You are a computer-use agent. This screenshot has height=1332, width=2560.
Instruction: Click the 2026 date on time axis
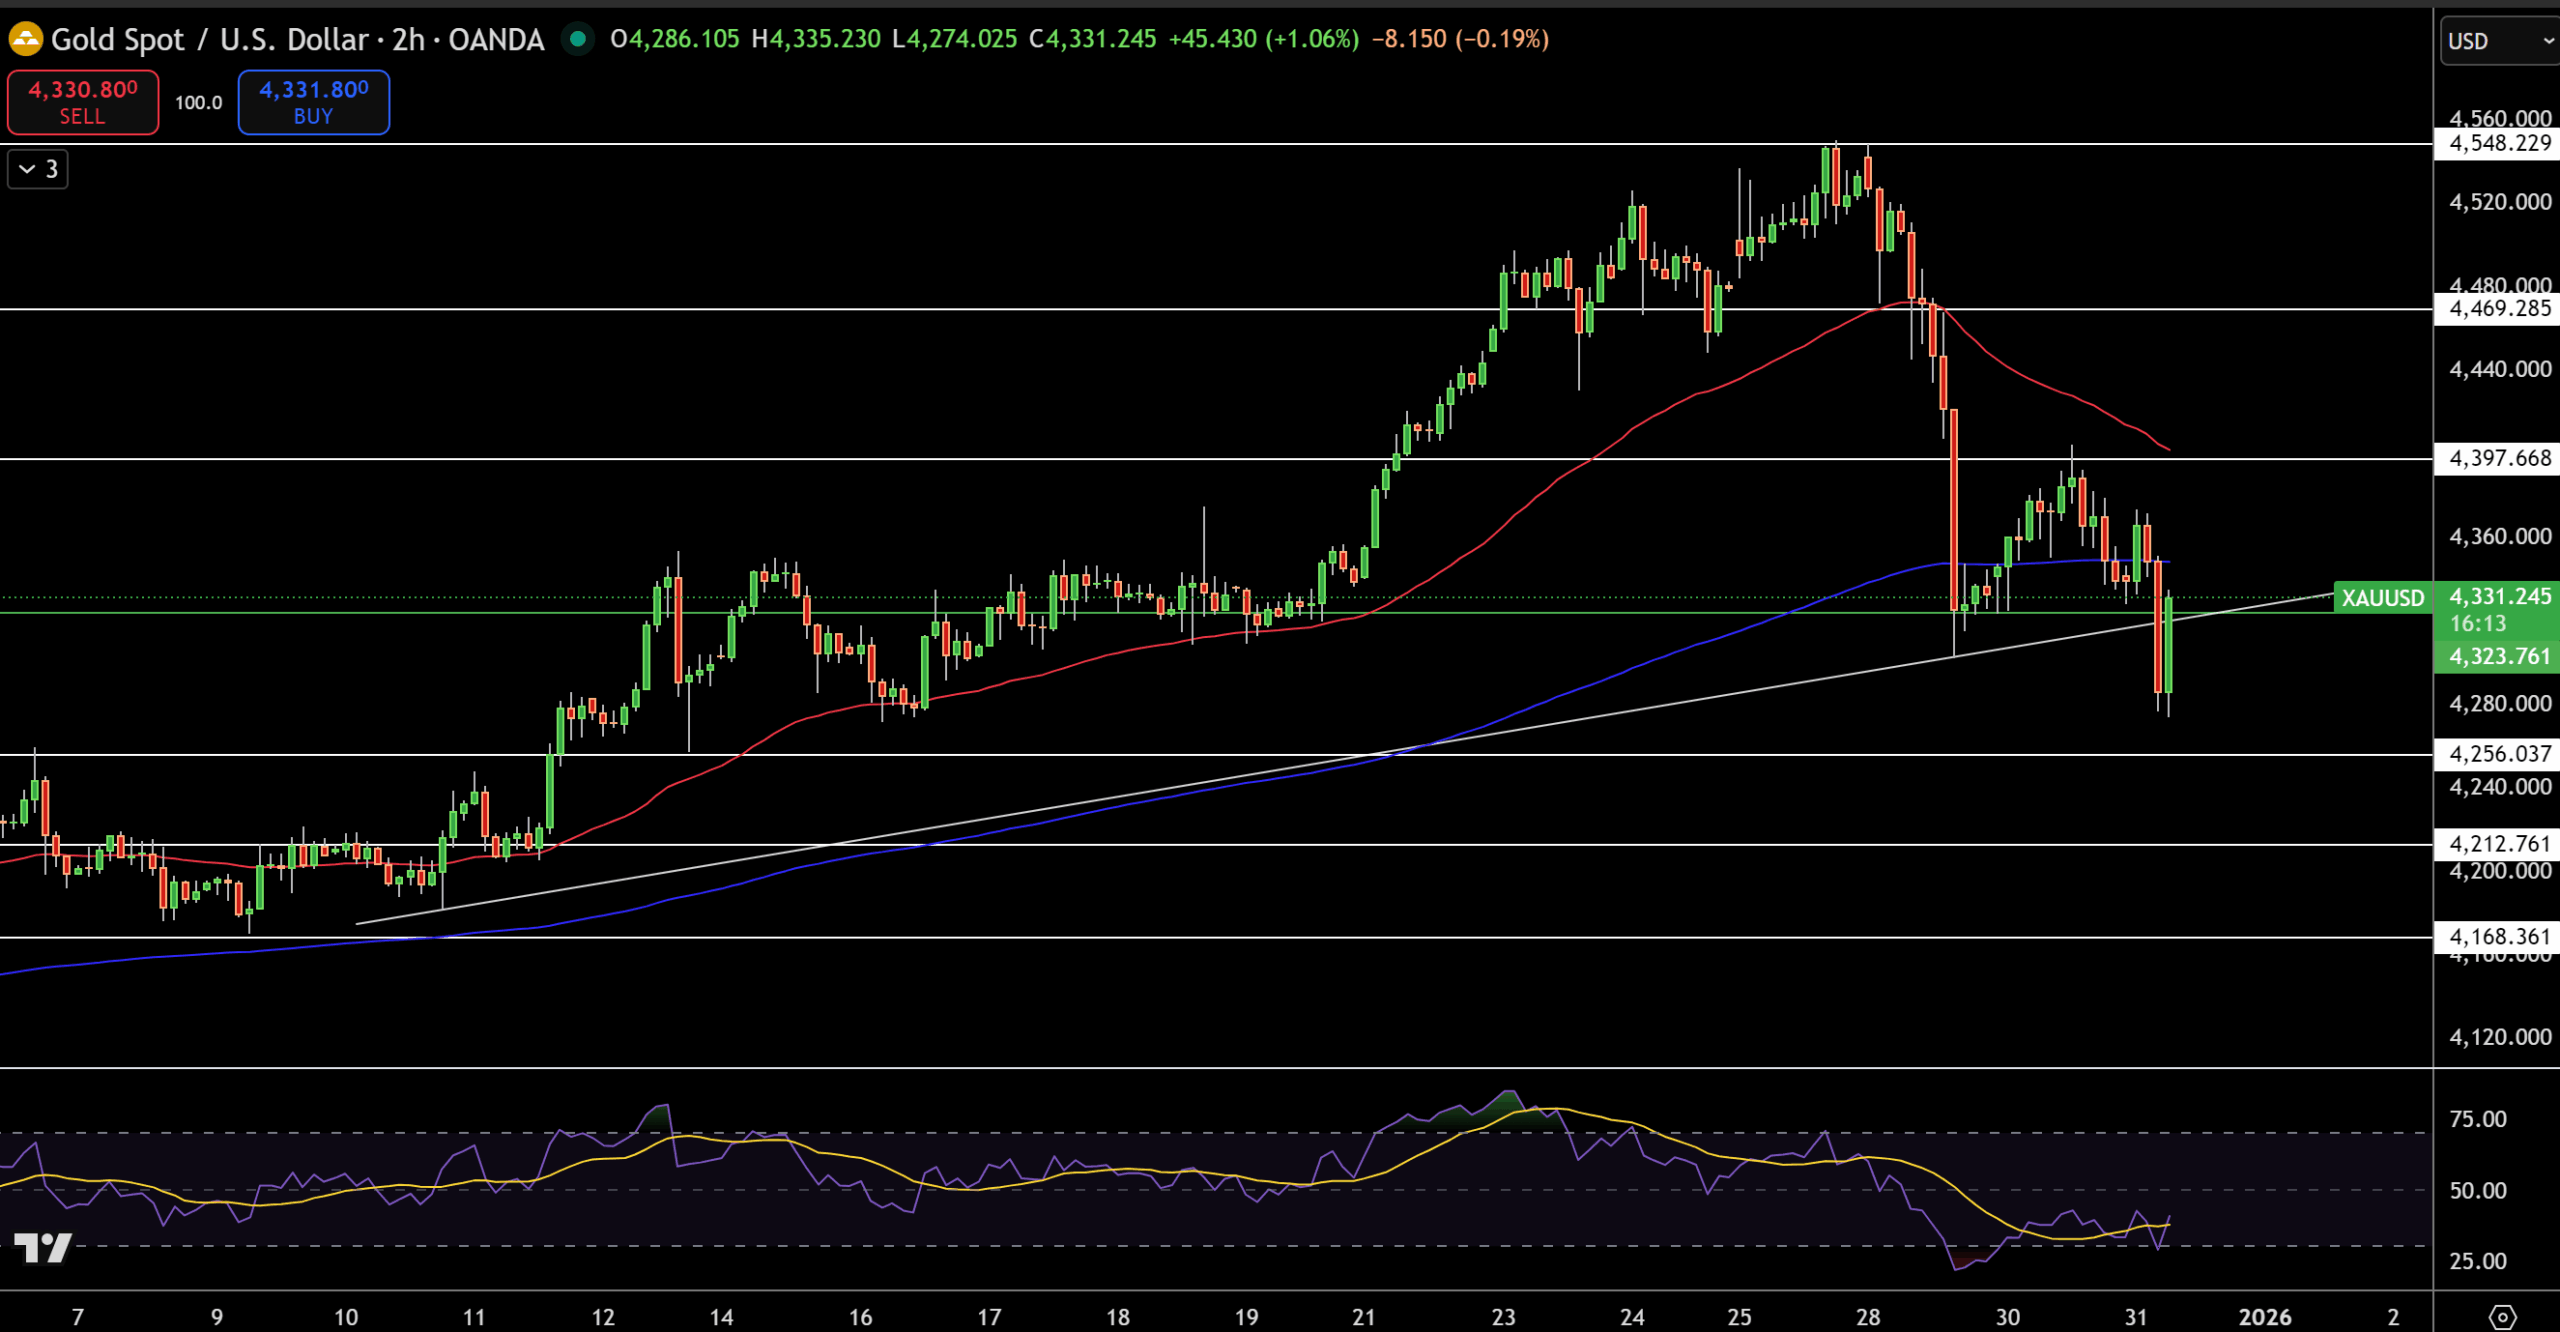(x=2264, y=1317)
